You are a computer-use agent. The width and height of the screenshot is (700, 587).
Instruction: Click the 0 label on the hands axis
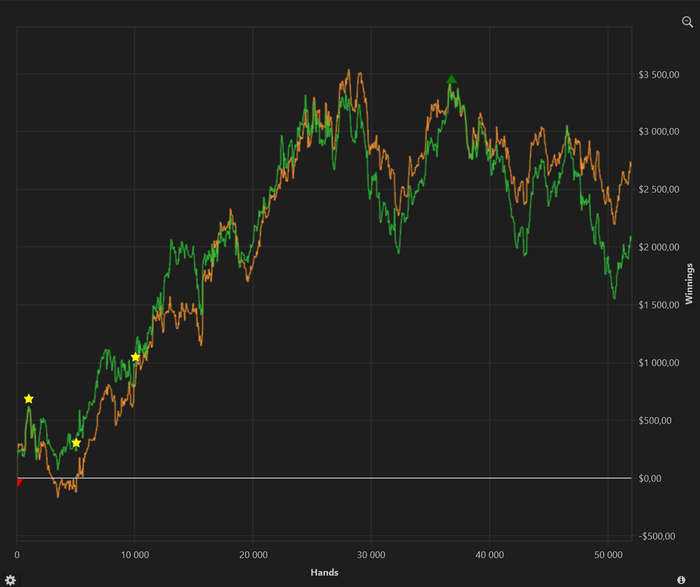(x=17, y=555)
